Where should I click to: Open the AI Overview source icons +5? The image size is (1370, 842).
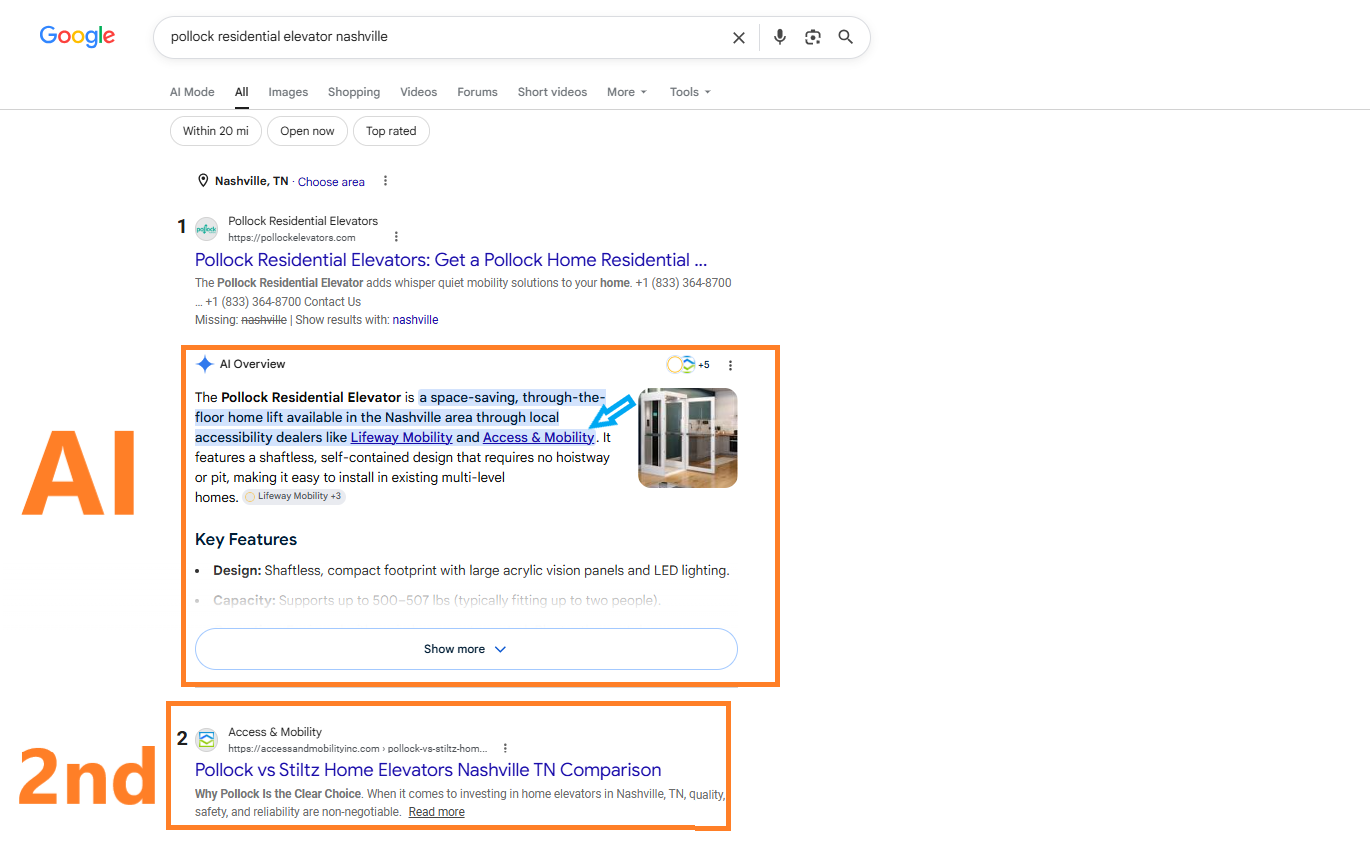click(x=688, y=365)
